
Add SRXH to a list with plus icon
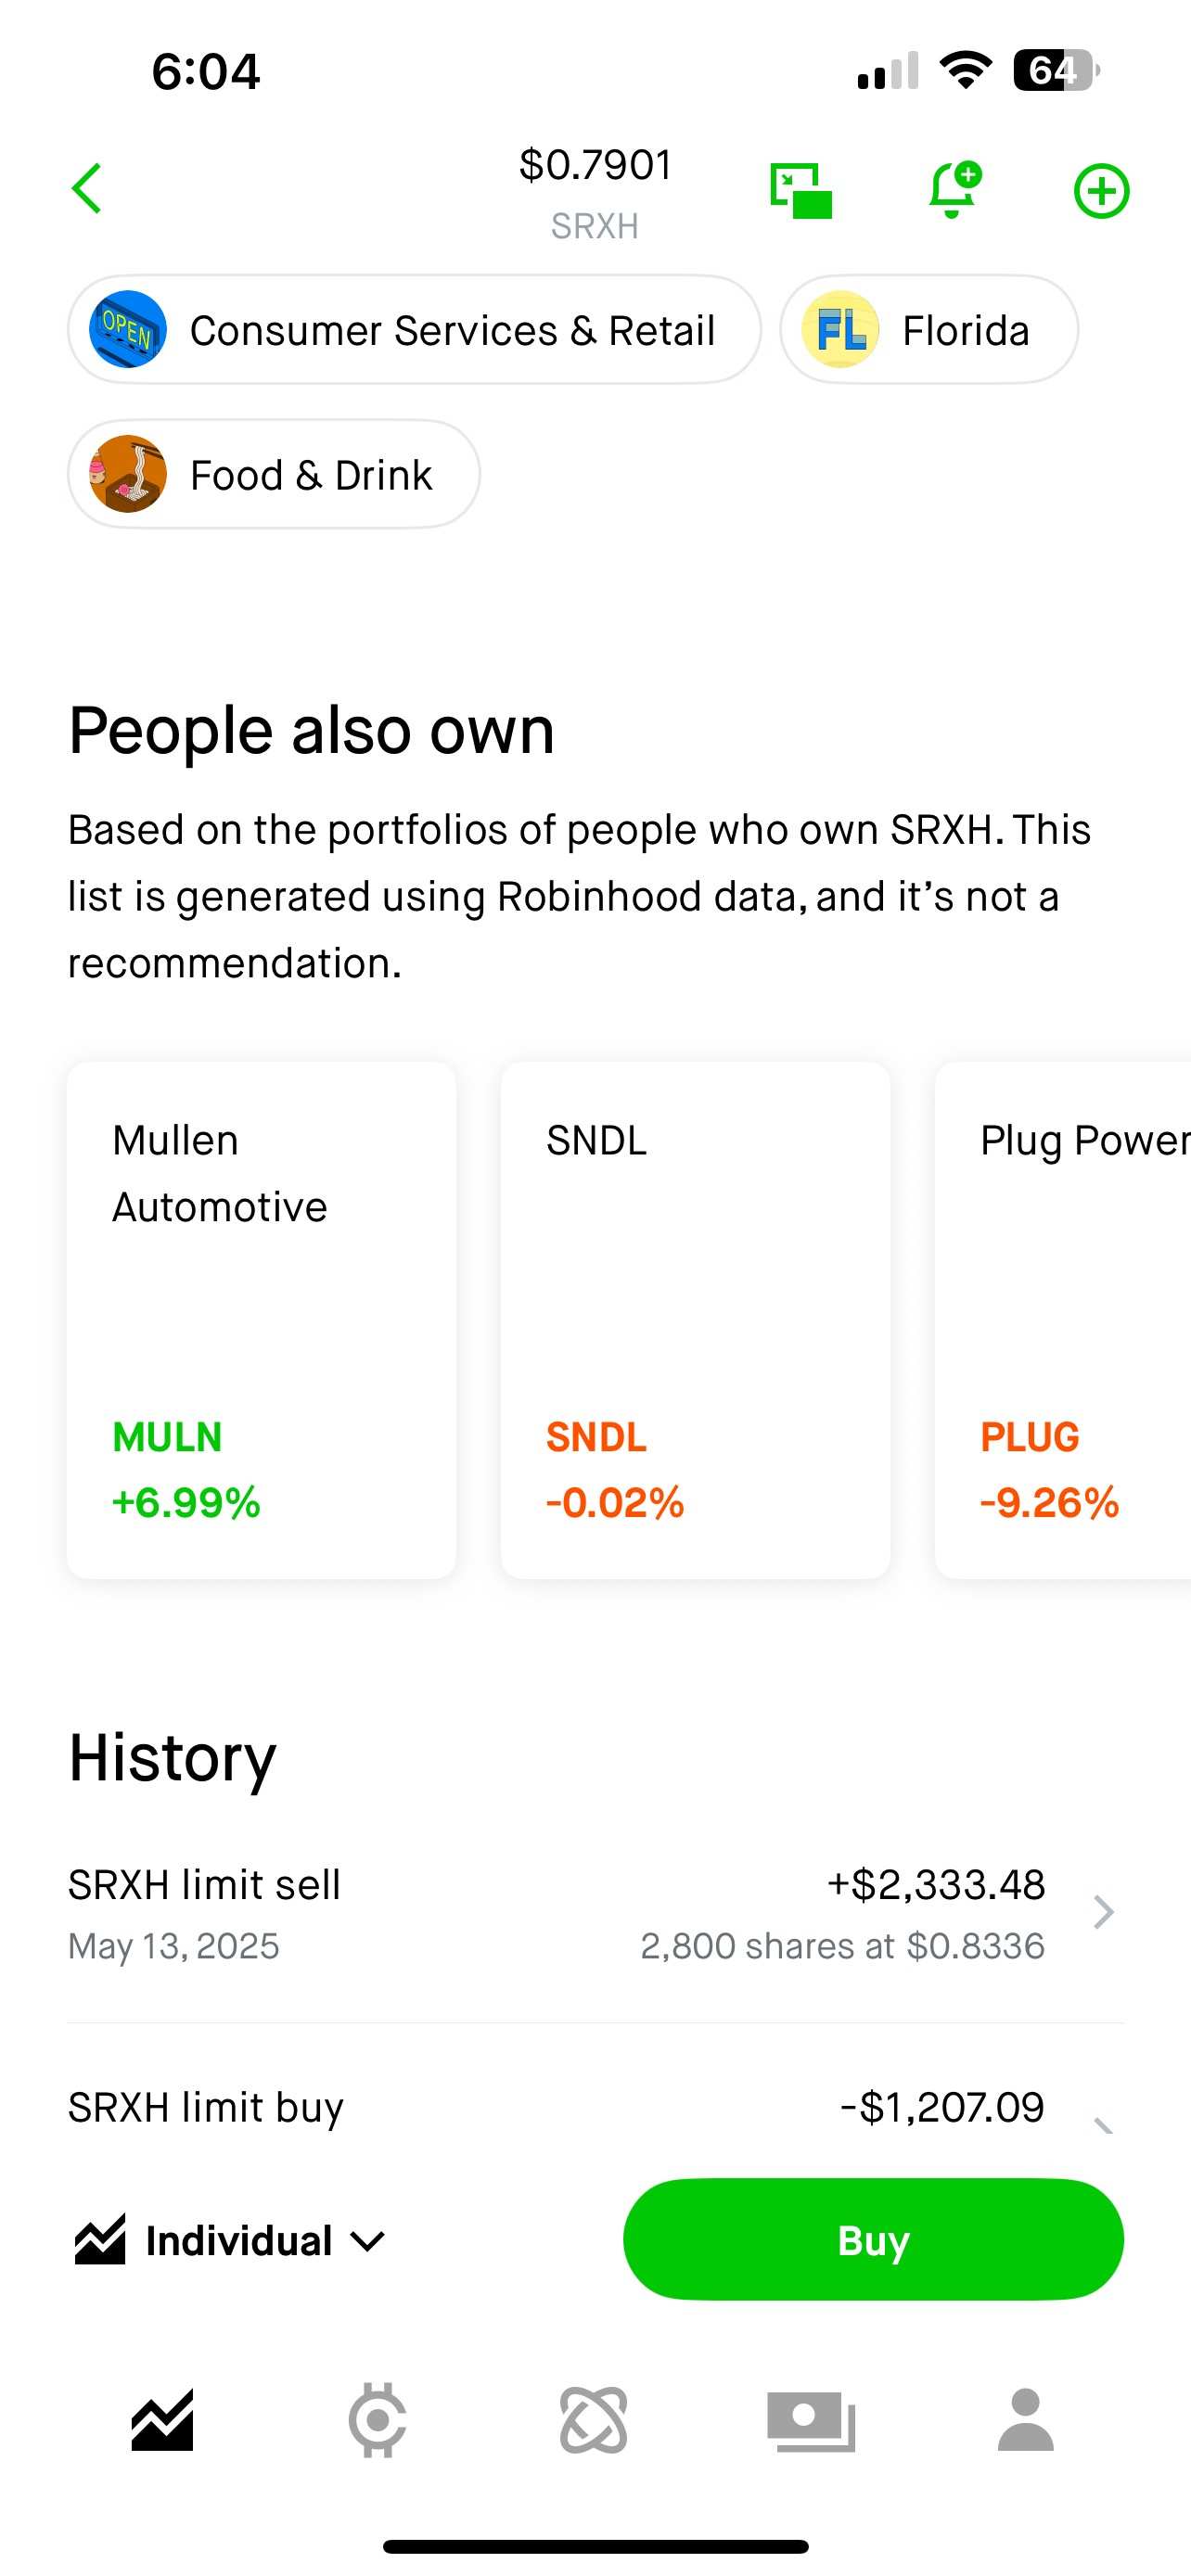[1101, 190]
